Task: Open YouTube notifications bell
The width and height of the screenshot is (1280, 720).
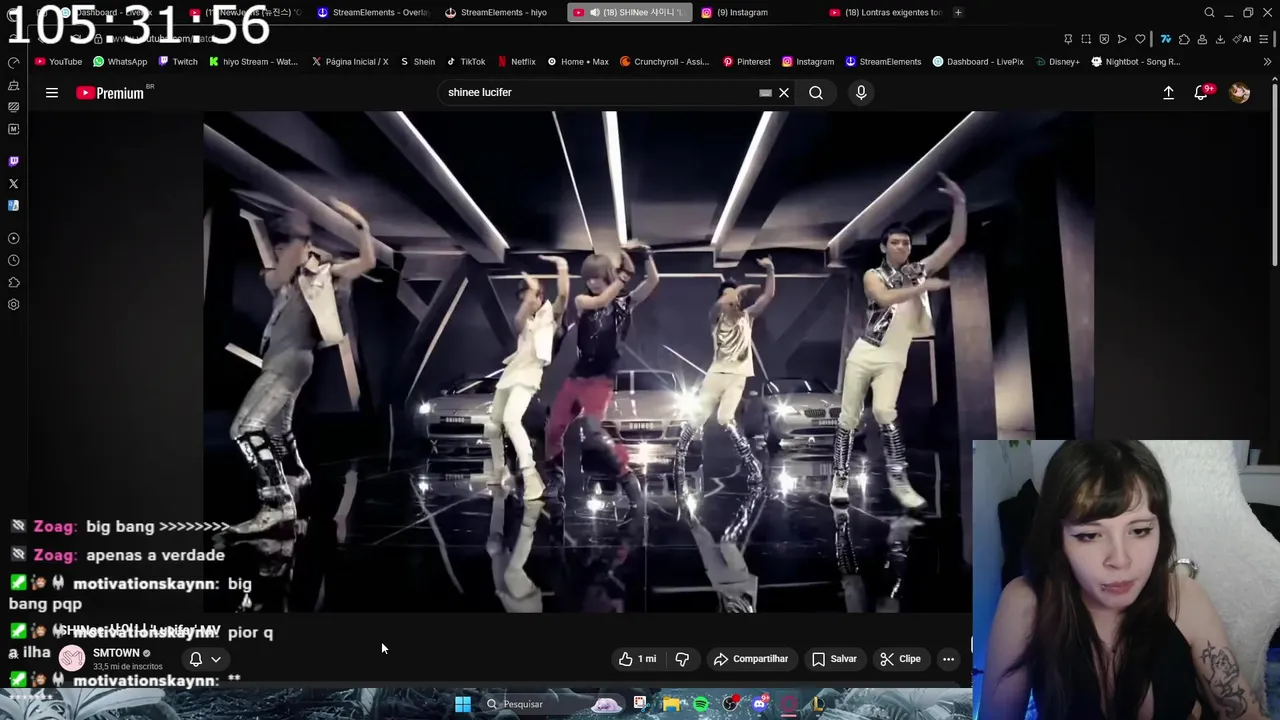Action: pyautogui.click(x=1202, y=93)
